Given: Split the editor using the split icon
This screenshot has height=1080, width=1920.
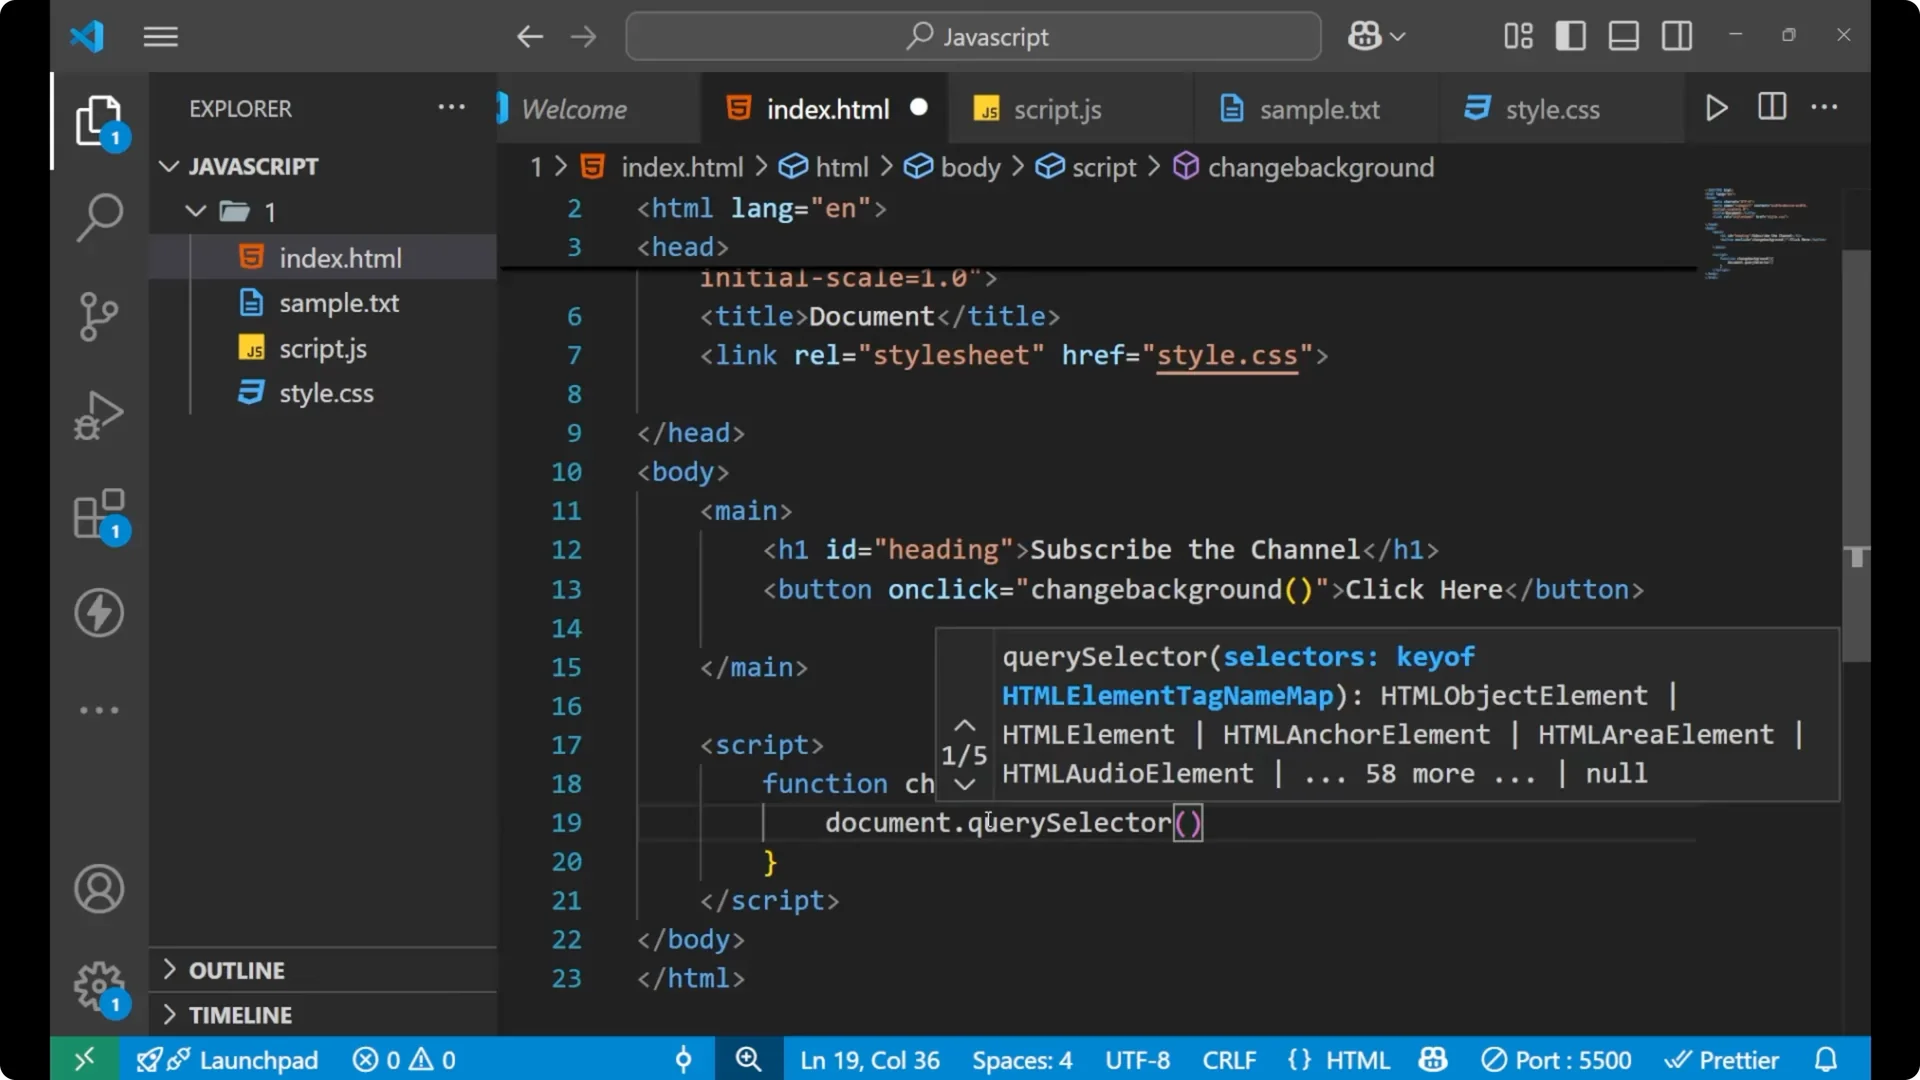Looking at the screenshot, I should pos(1770,107).
